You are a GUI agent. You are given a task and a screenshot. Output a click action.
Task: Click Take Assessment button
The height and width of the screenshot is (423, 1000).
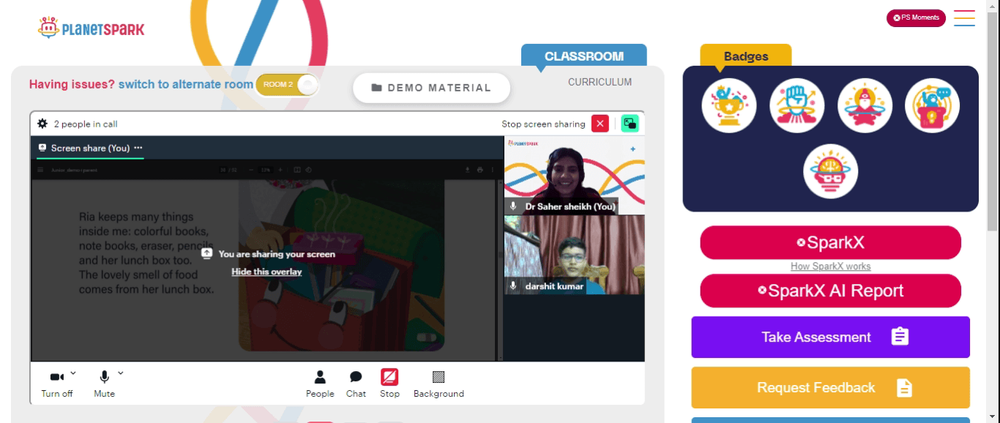click(830, 337)
